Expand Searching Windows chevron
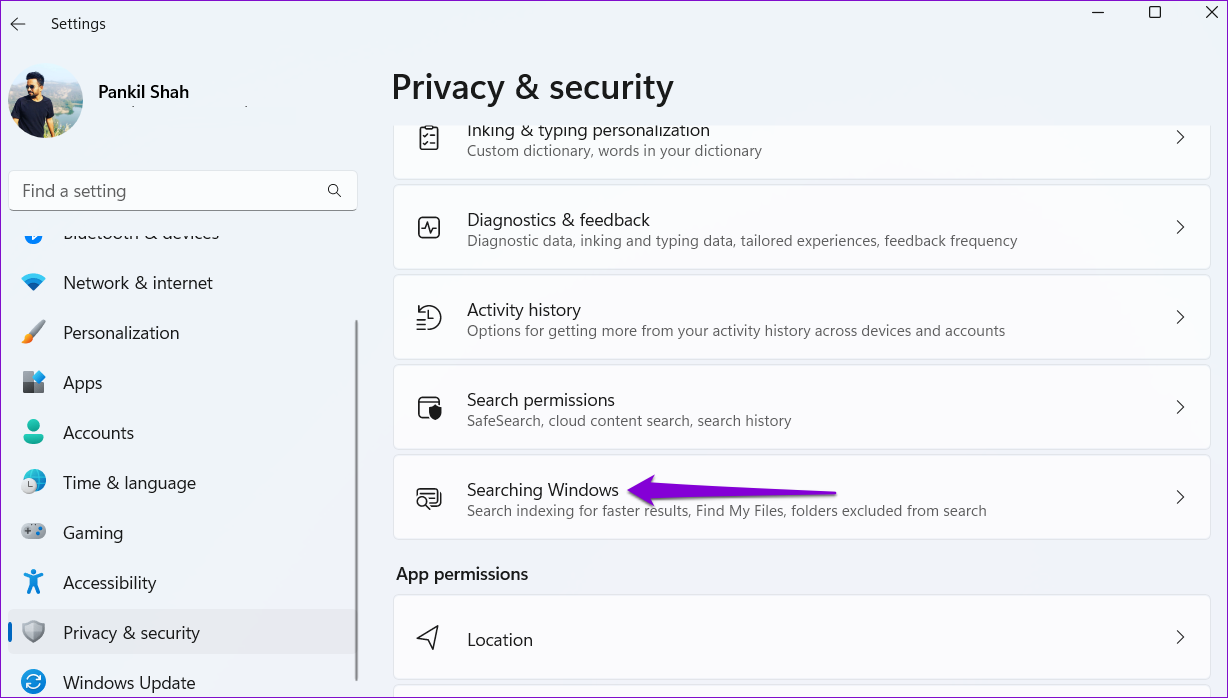Viewport: 1228px width, 698px height. (x=1180, y=498)
